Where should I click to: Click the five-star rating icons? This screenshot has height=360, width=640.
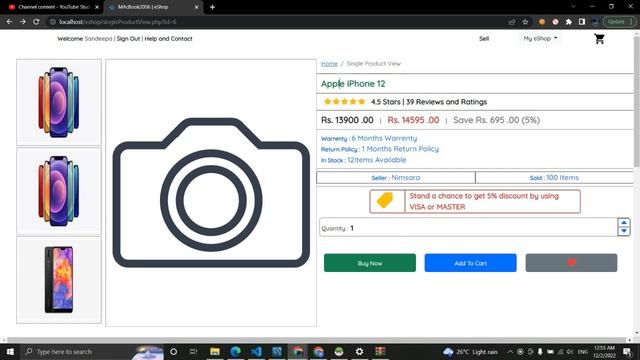pyautogui.click(x=344, y=102)
